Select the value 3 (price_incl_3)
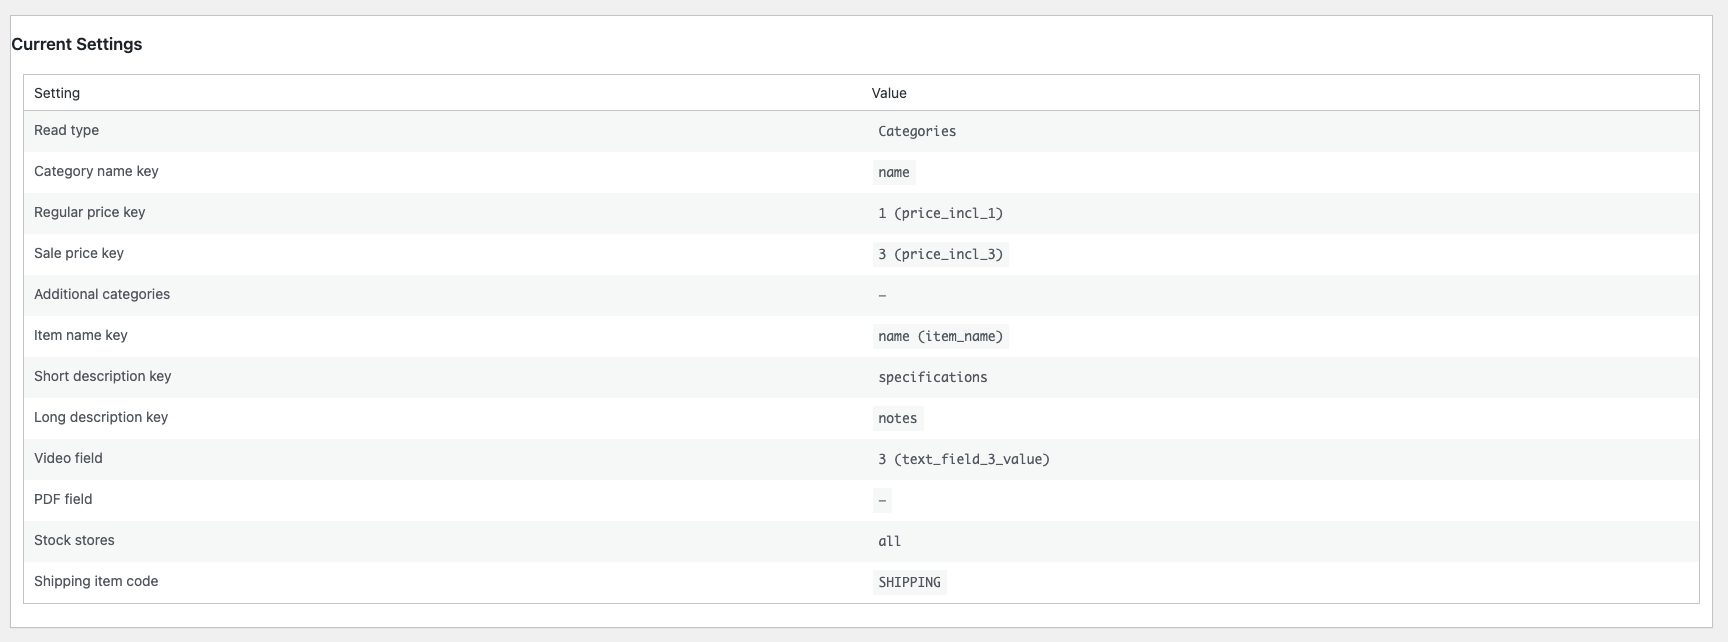 [x=940, y=254]
